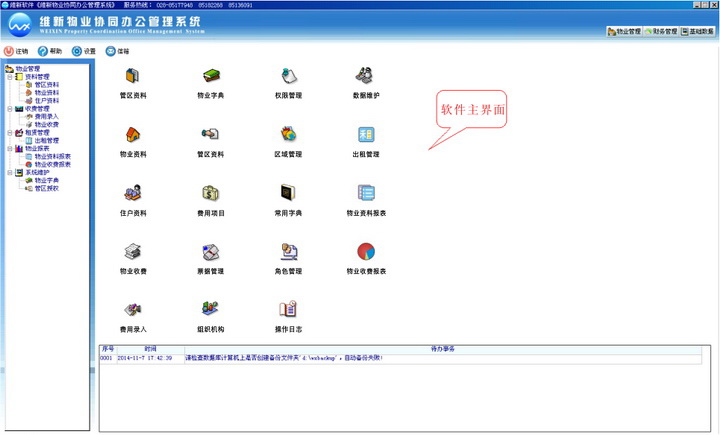Collapse the 收费管理 tree node

(10, 109)
